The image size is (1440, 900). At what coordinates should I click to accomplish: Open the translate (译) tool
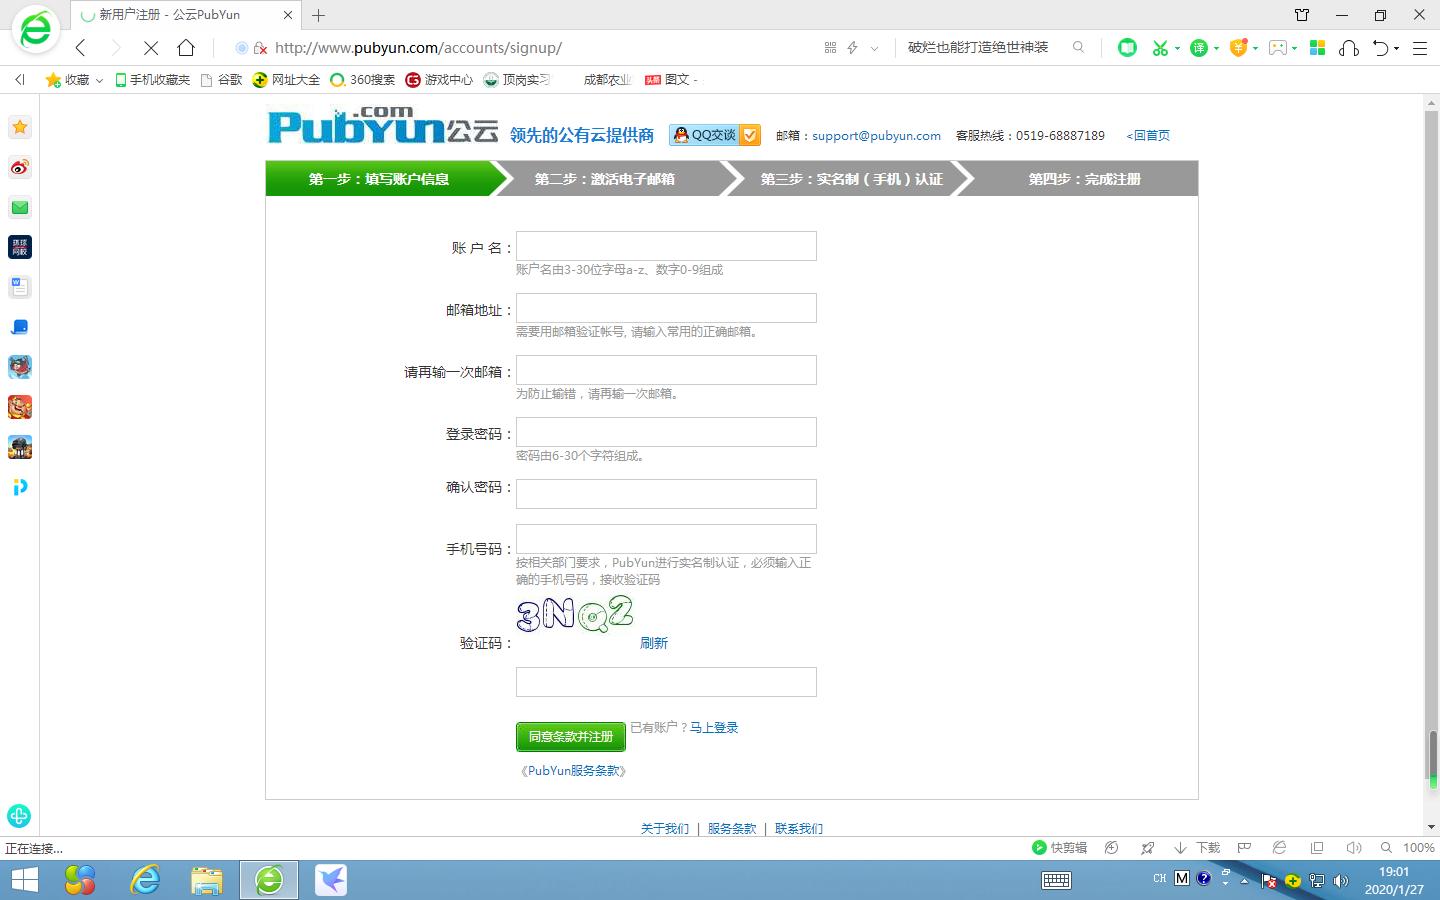click(1199, 47)
